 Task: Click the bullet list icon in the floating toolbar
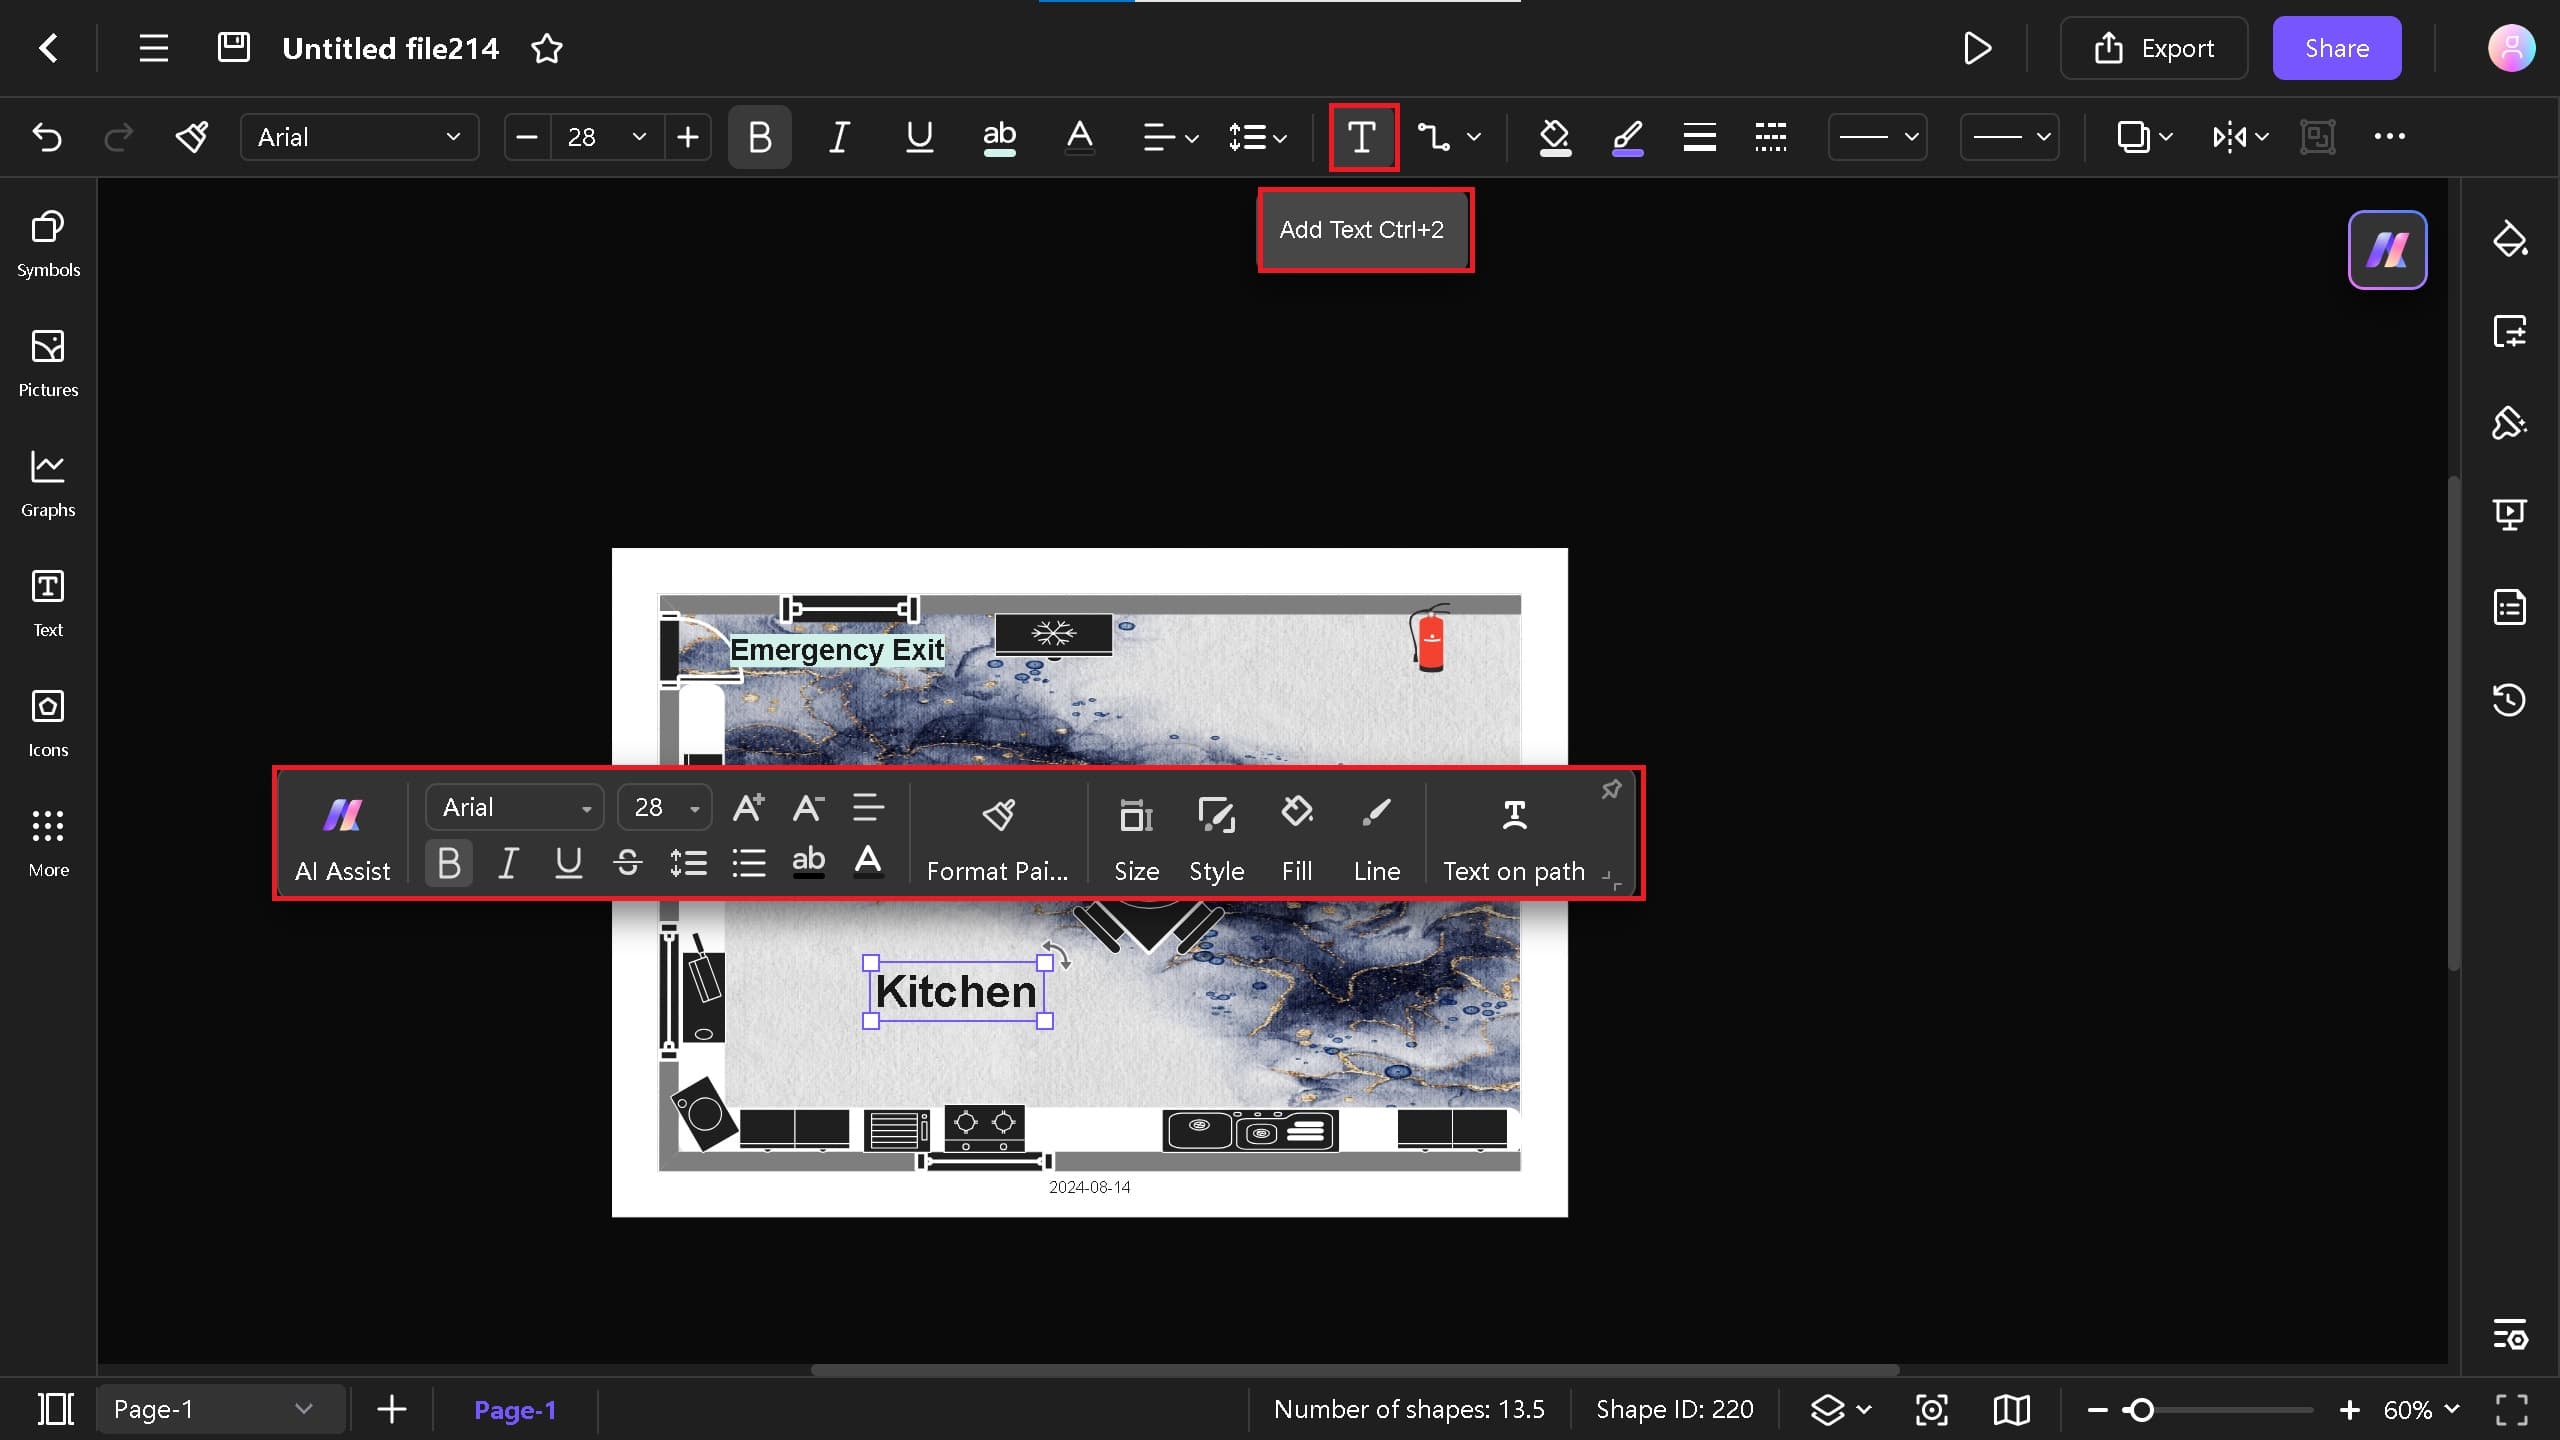point(748,863)
